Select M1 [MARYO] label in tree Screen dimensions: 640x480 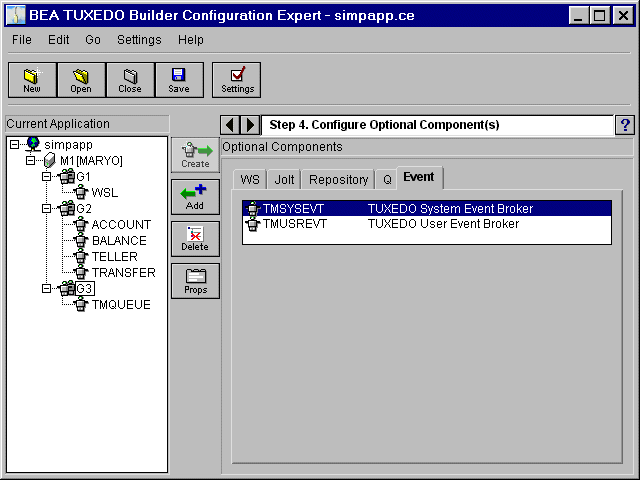pyautogui.click(x=91, y=160)
